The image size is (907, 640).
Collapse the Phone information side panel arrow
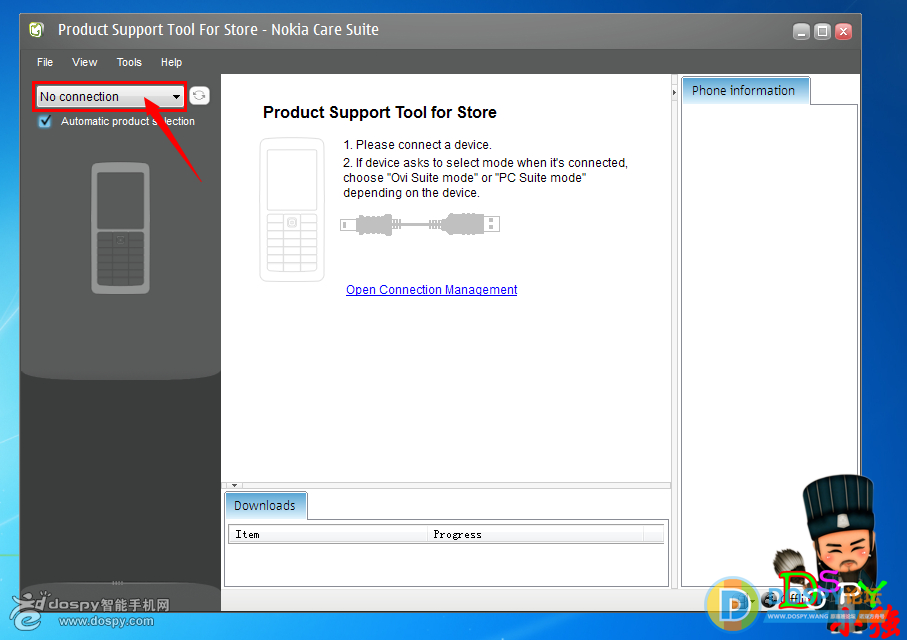click(674, 92)
